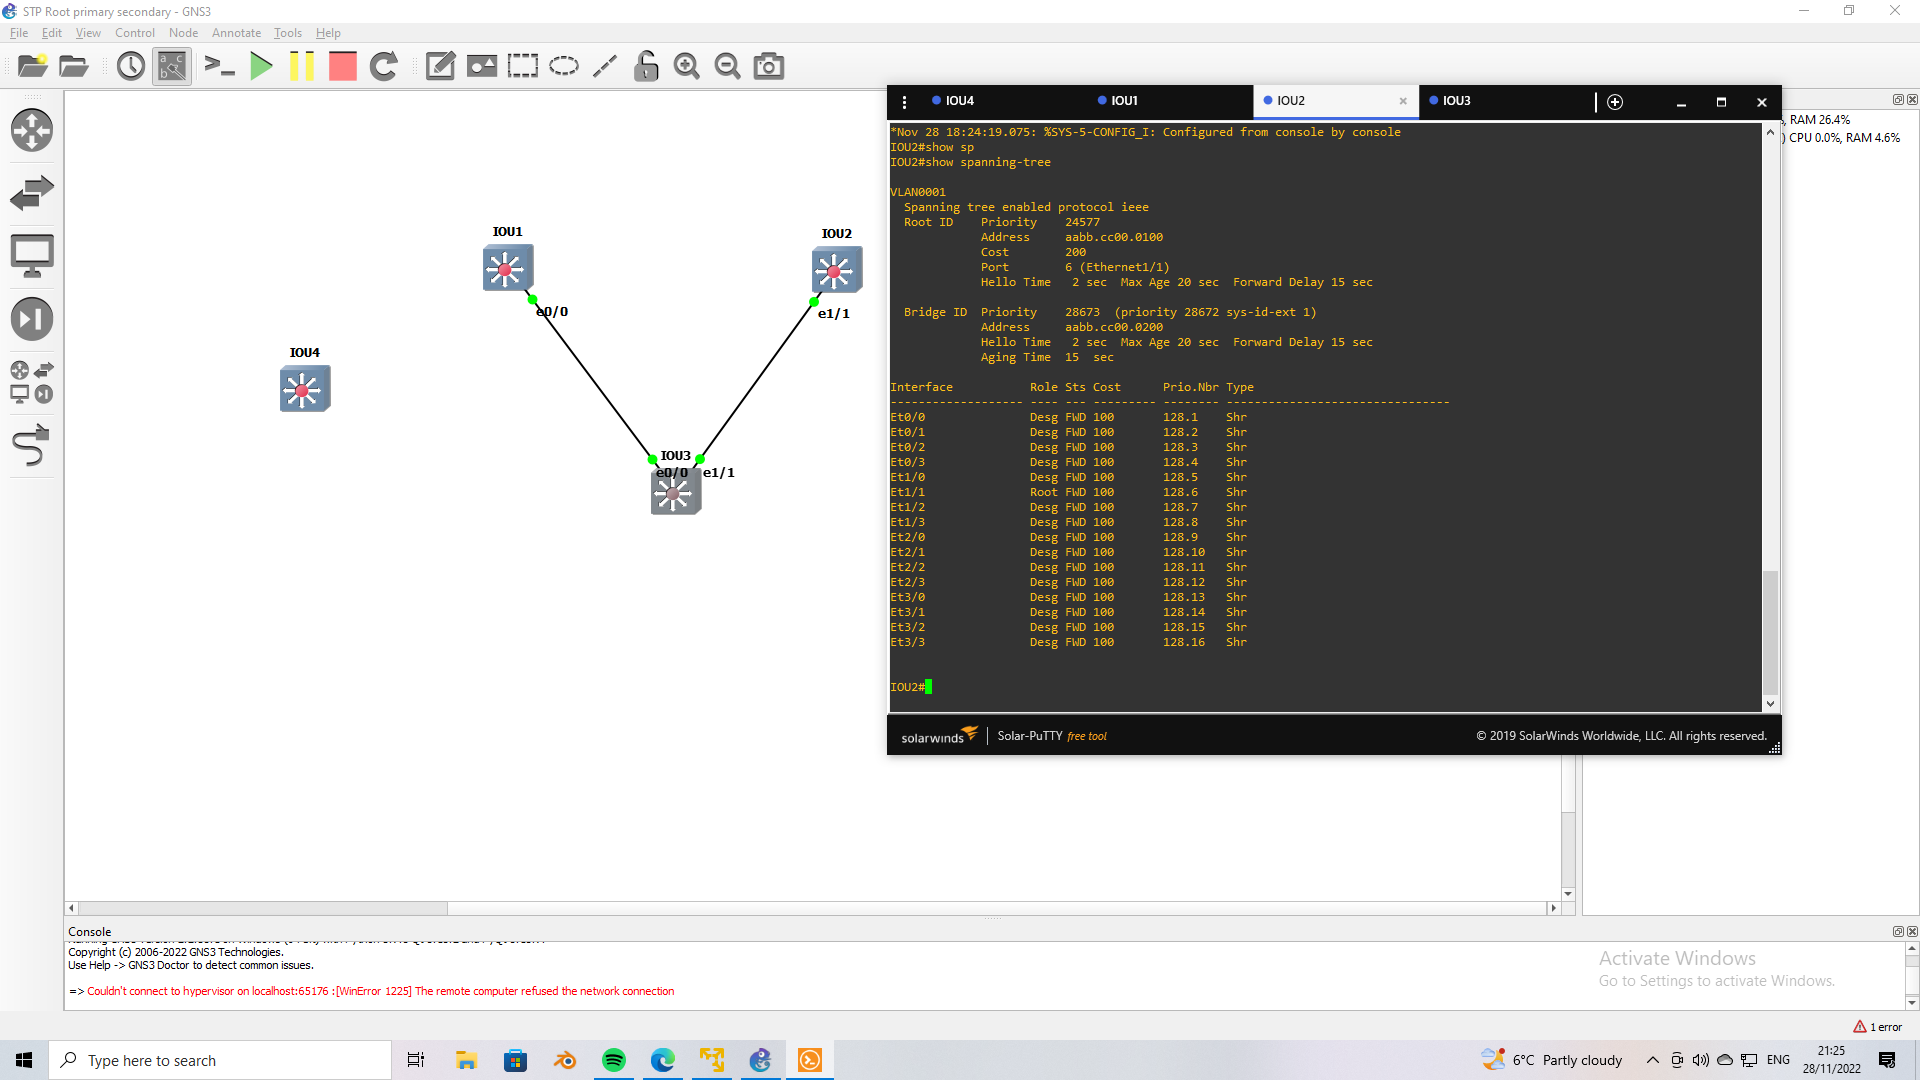Open the end devices panel

pyautogui.click(x=32, y=254)
